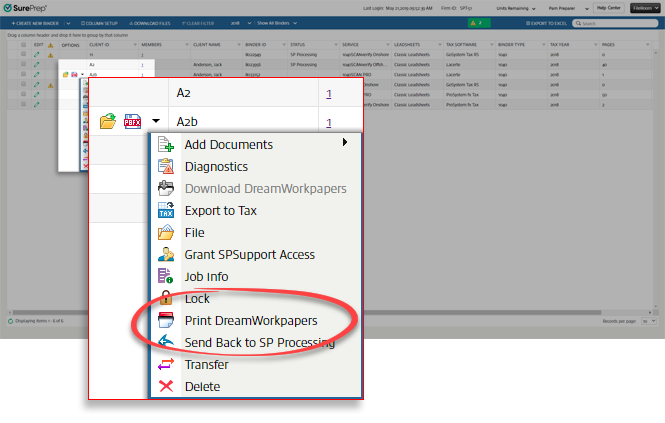Open Add Documents submenu in the enlarged menu
The image size is (665, 423).
pyautogui.click(x=256, y=145)
